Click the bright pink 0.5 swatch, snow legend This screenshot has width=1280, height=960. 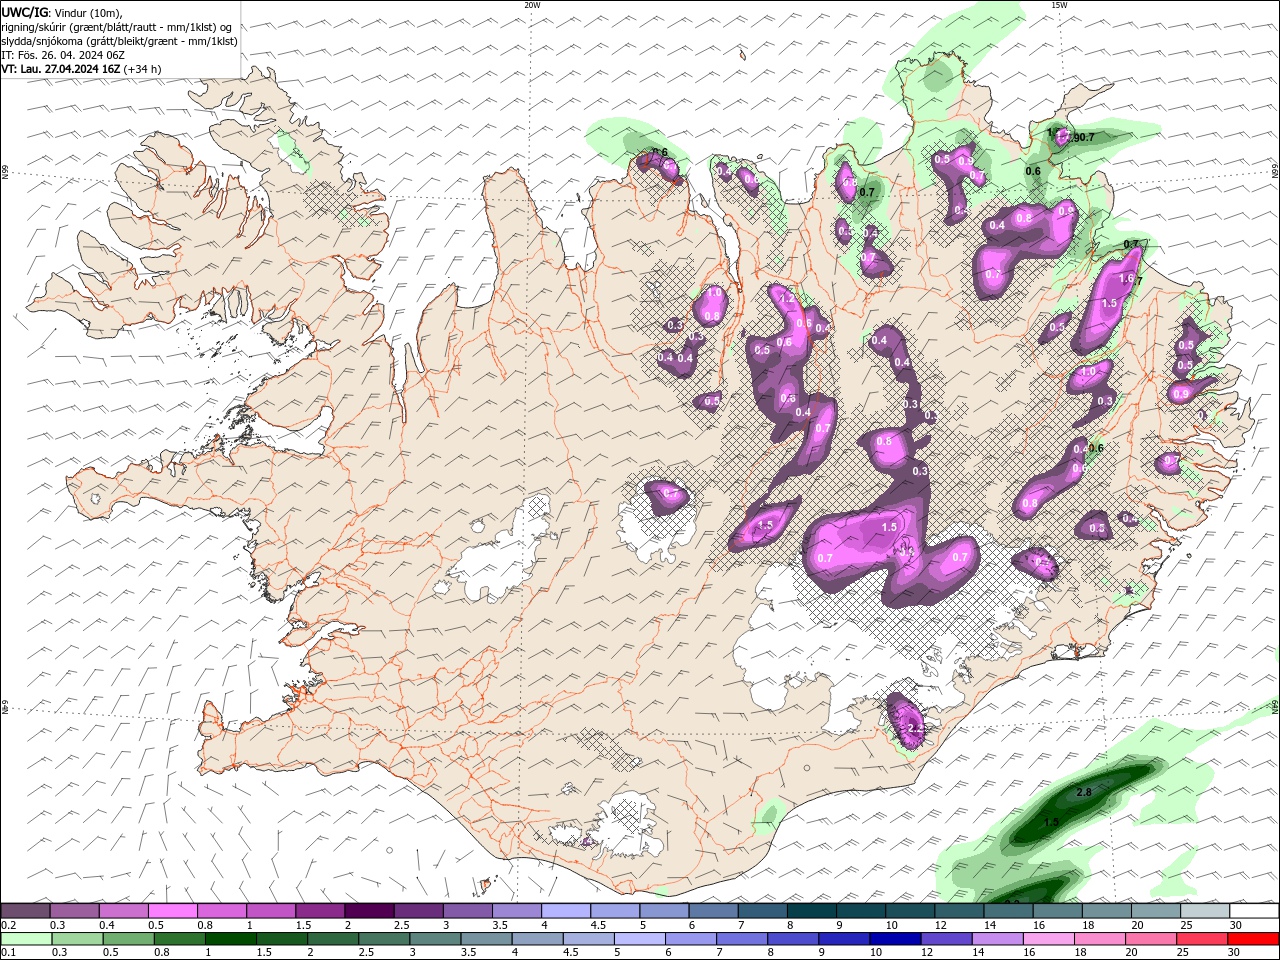173,911
